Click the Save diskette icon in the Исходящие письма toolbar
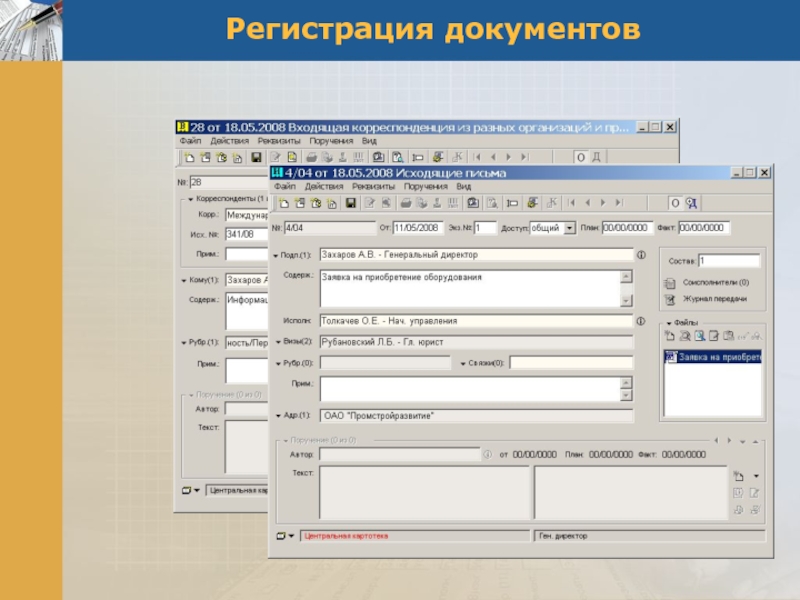This screenshot has width=800, height=600. coord(351,203)
